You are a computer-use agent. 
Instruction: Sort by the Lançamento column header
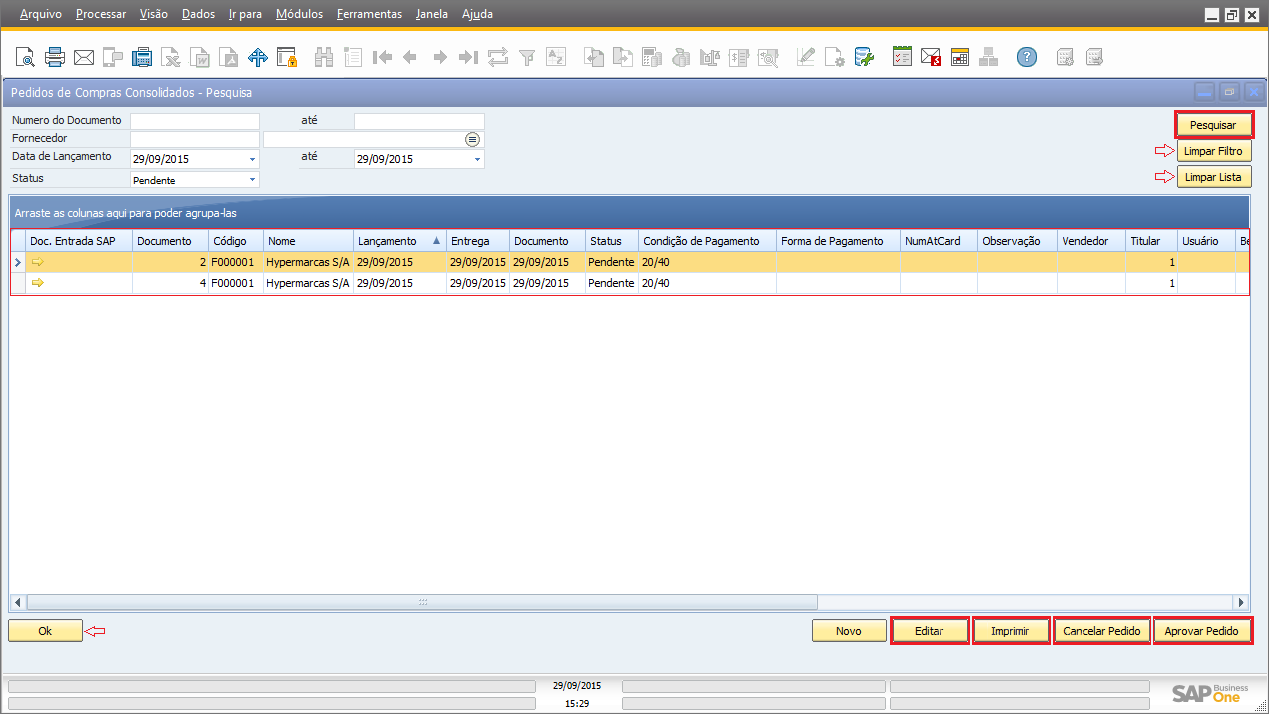400,241
